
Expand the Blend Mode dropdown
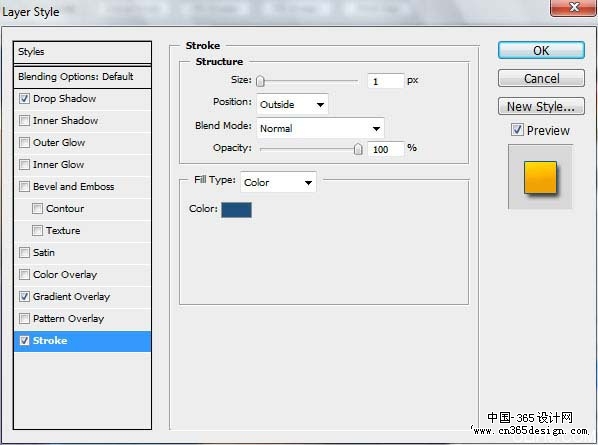coord(320,128)
